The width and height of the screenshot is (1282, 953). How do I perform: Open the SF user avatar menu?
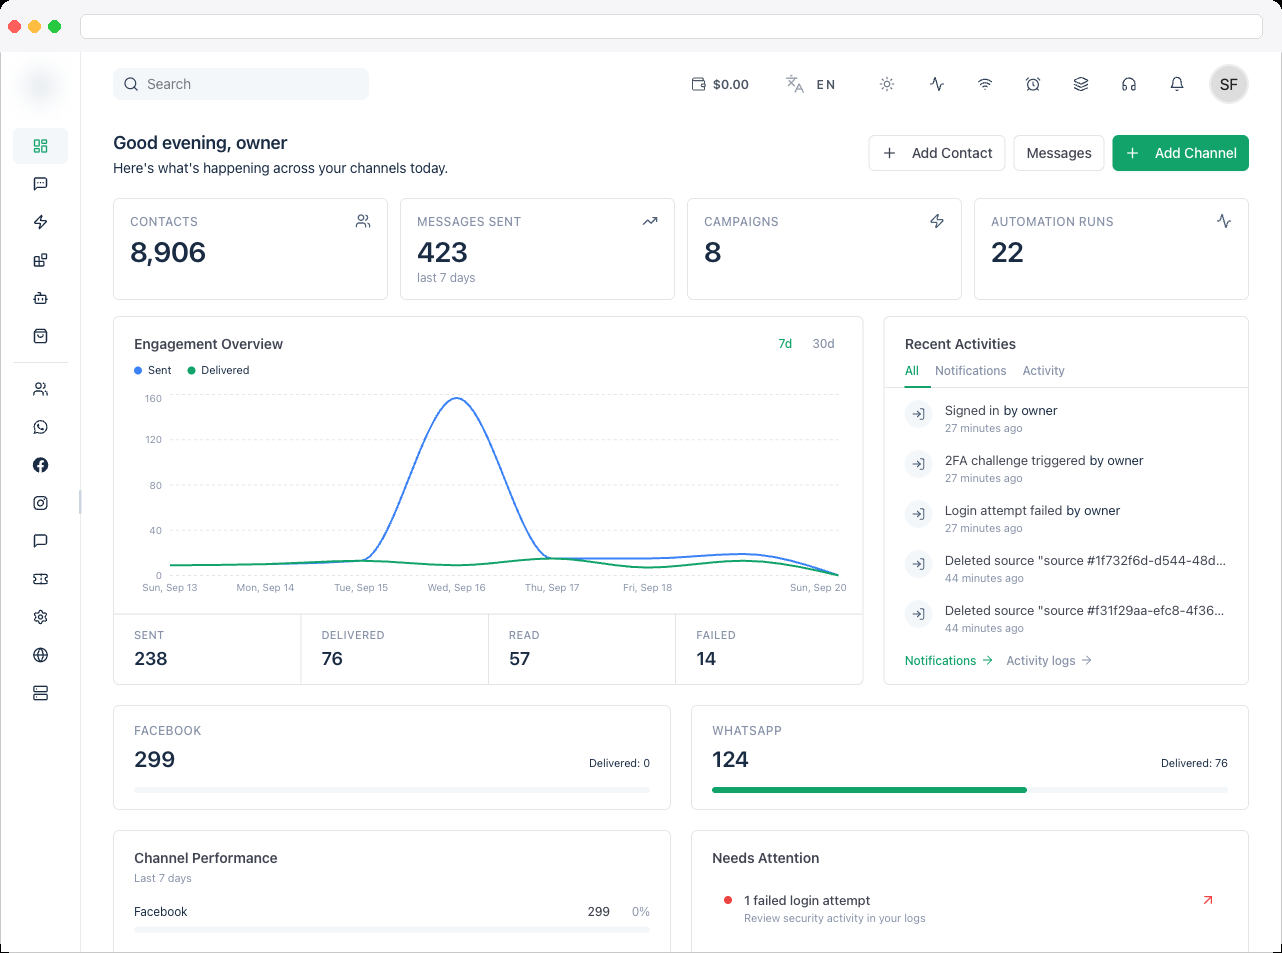1229,84
